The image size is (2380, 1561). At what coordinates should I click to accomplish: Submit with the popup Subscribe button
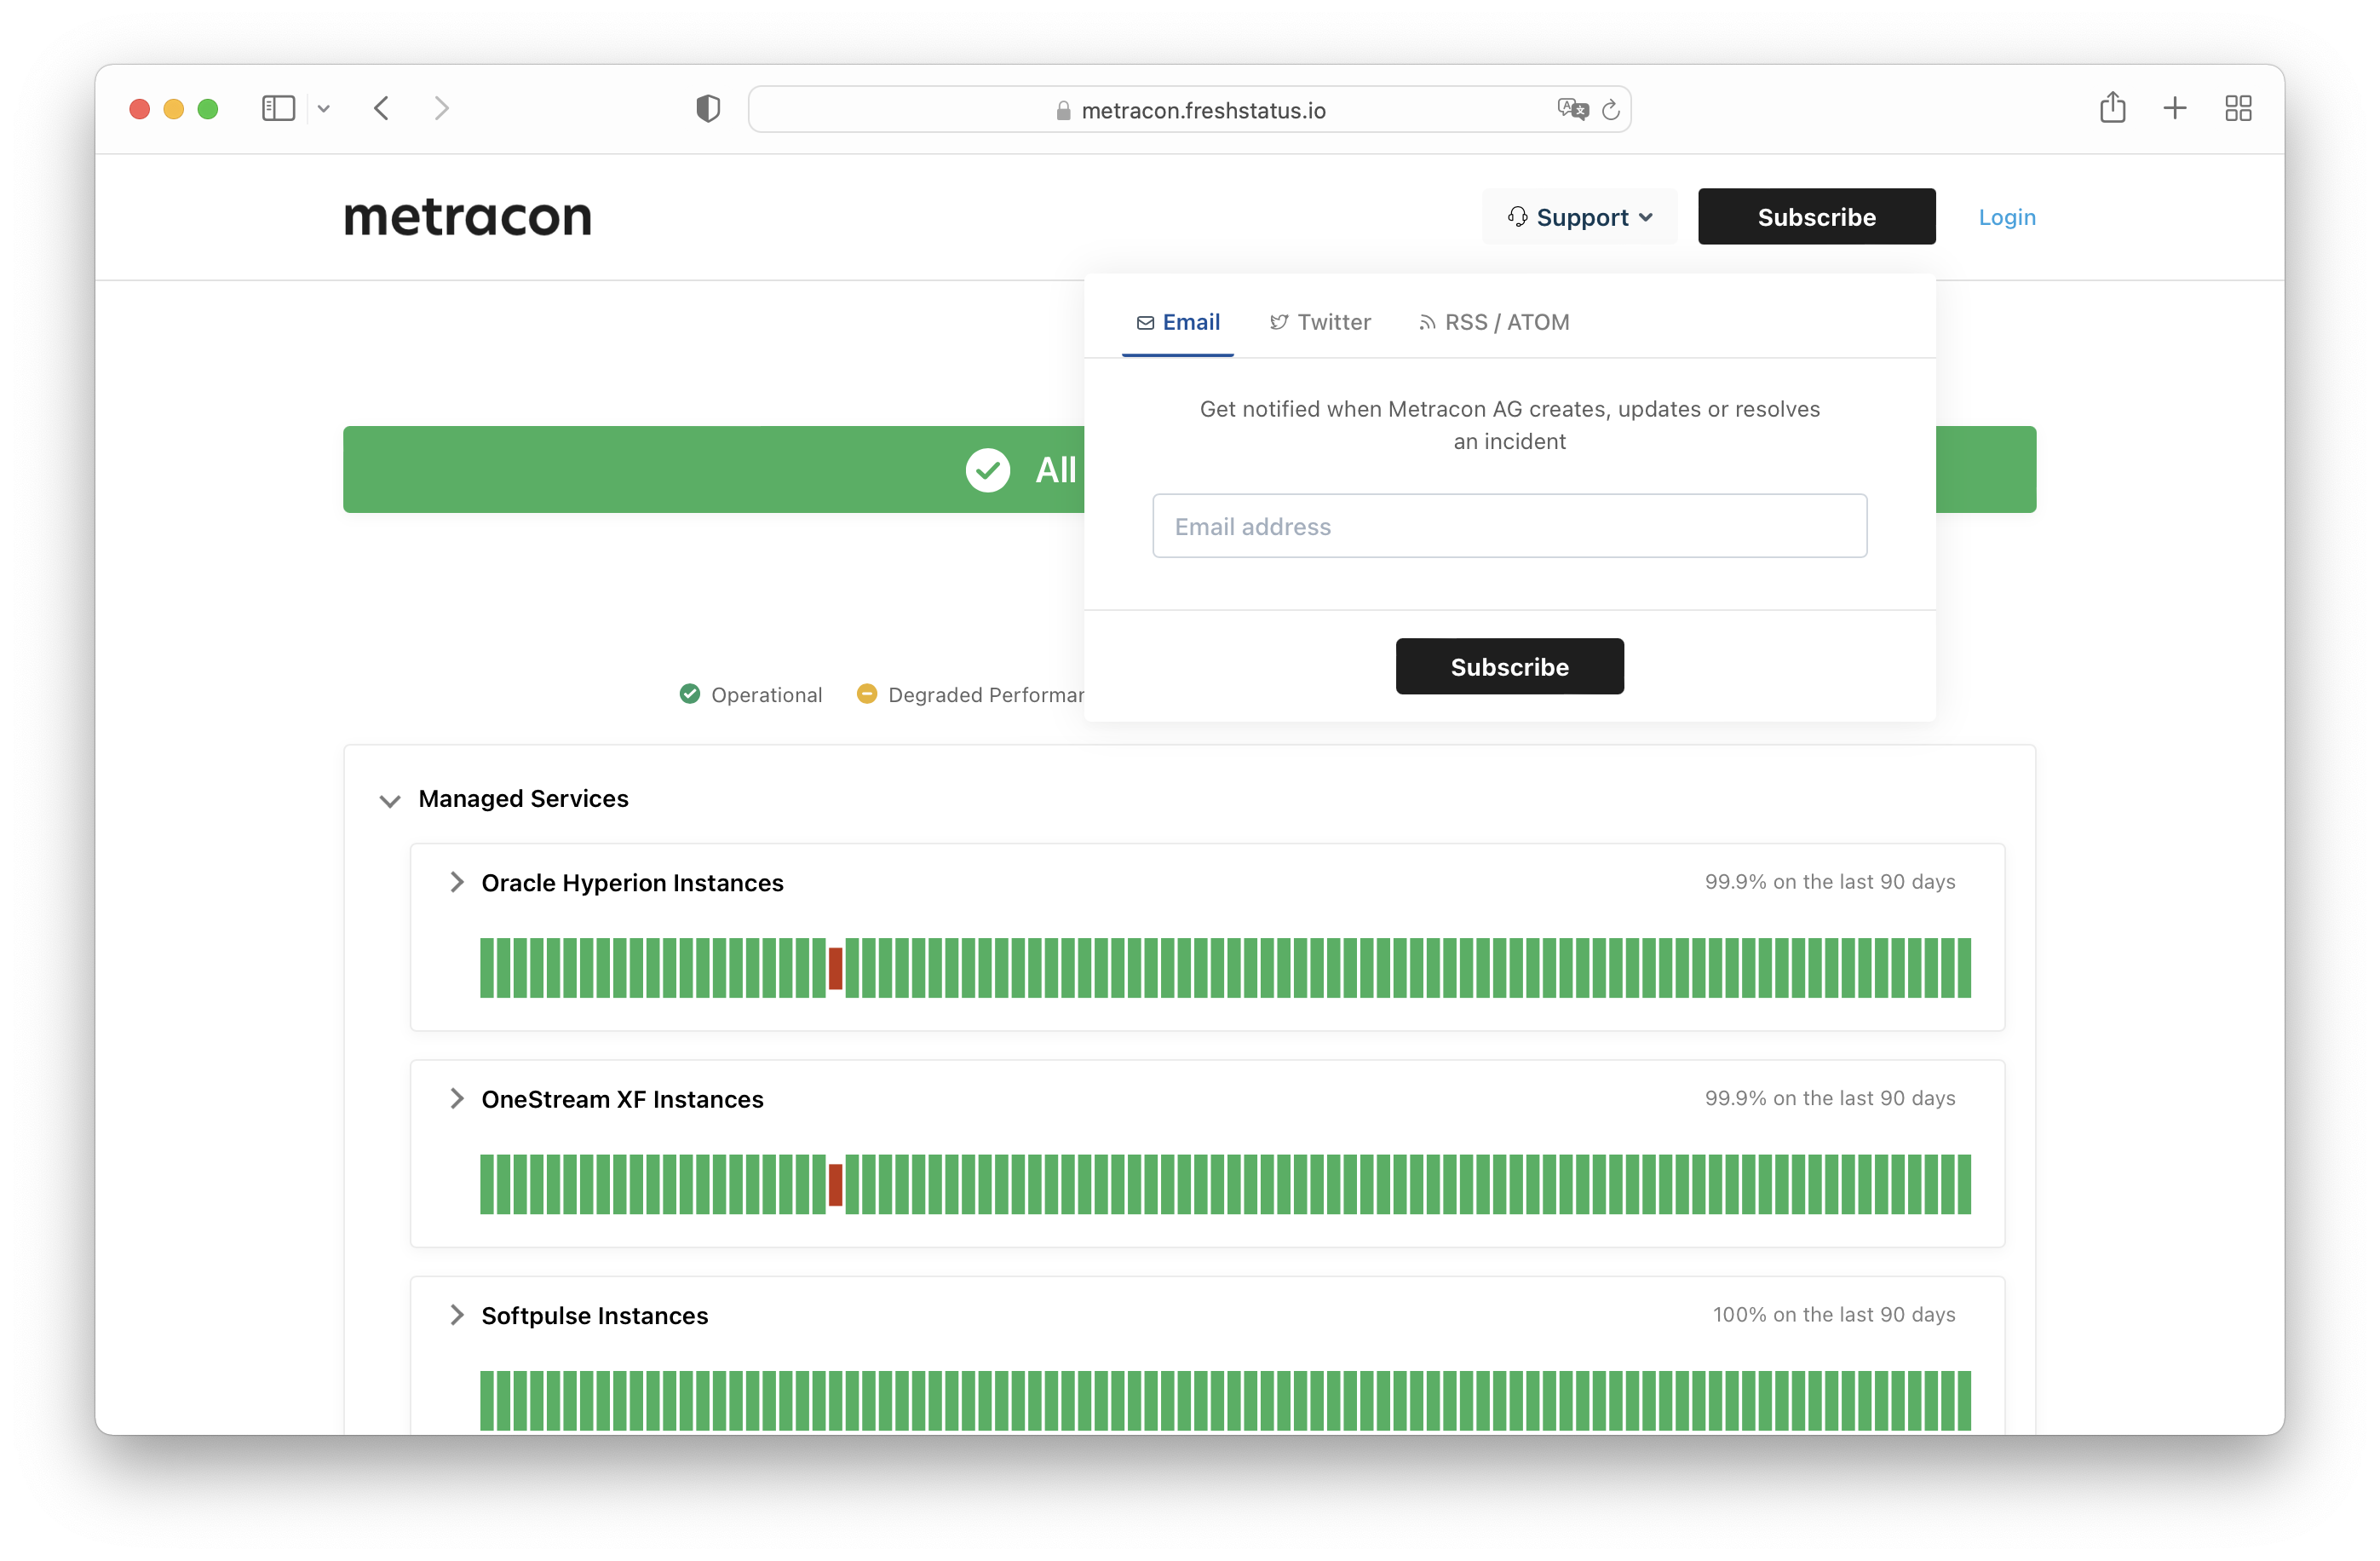point(1509,666)
